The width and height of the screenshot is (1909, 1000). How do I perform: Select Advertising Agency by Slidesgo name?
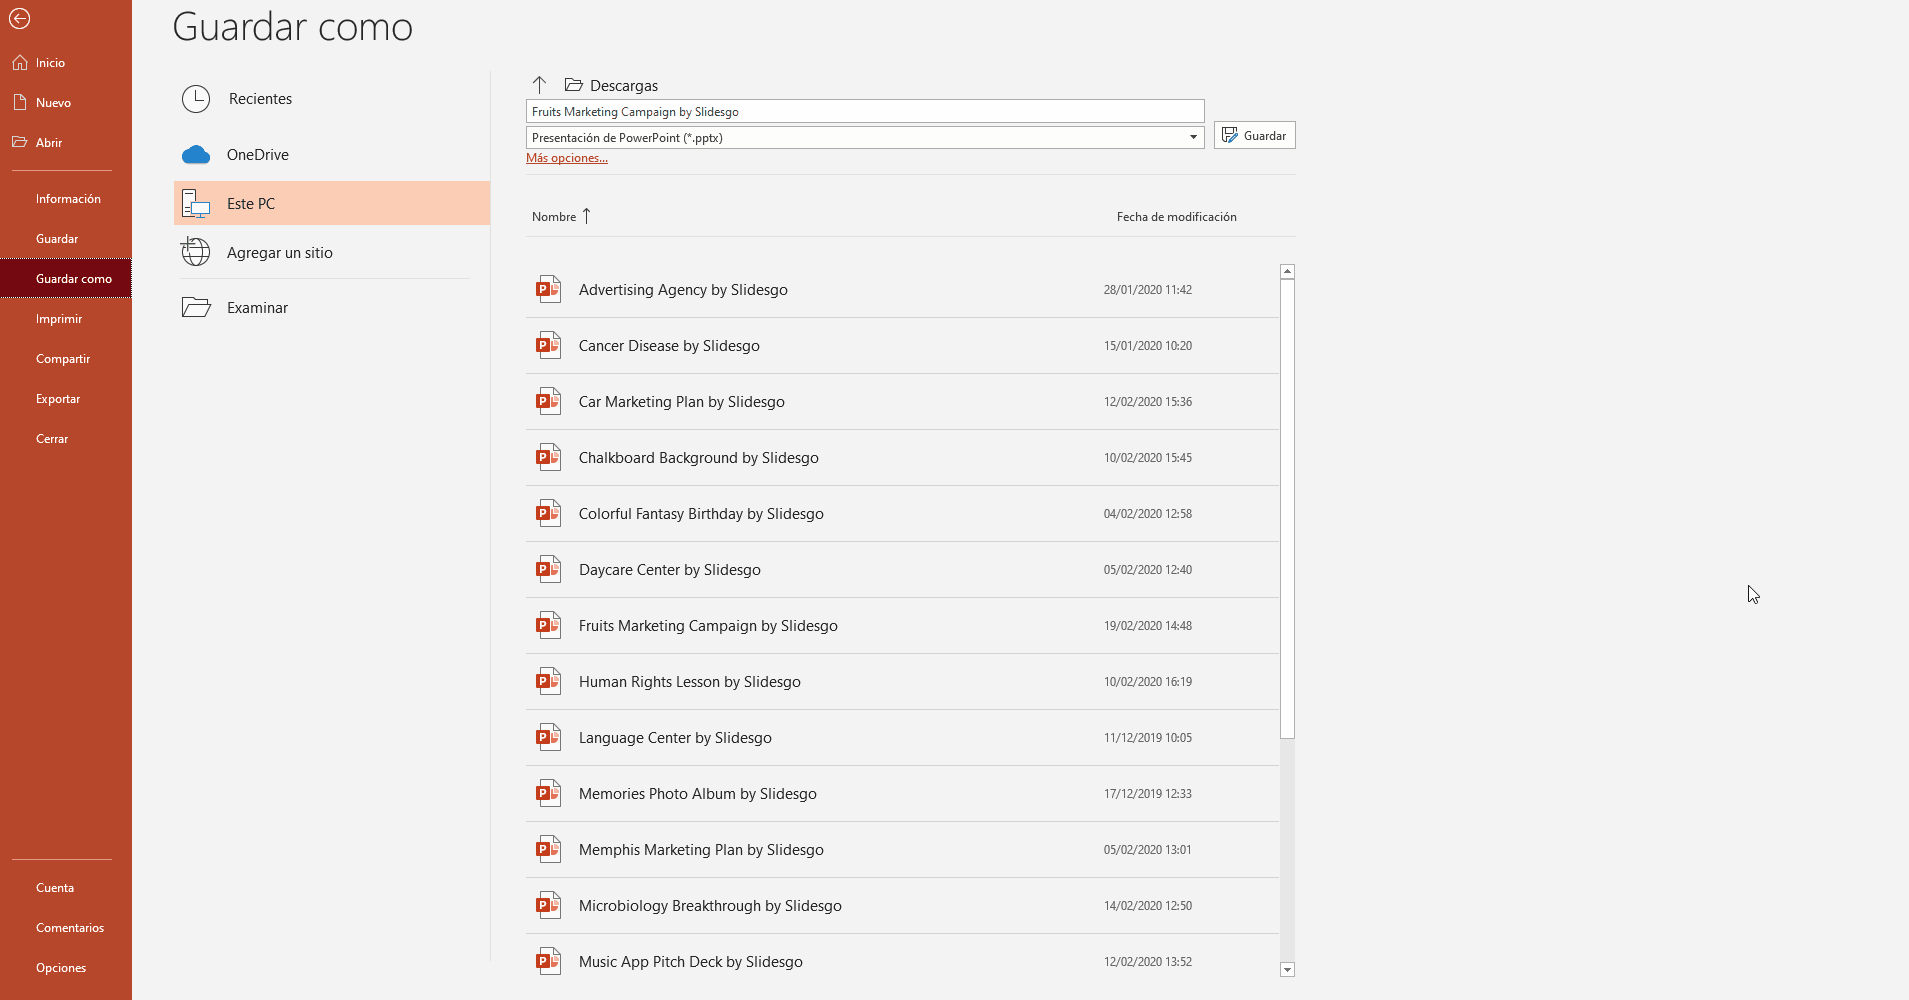[x=683, y=290]
